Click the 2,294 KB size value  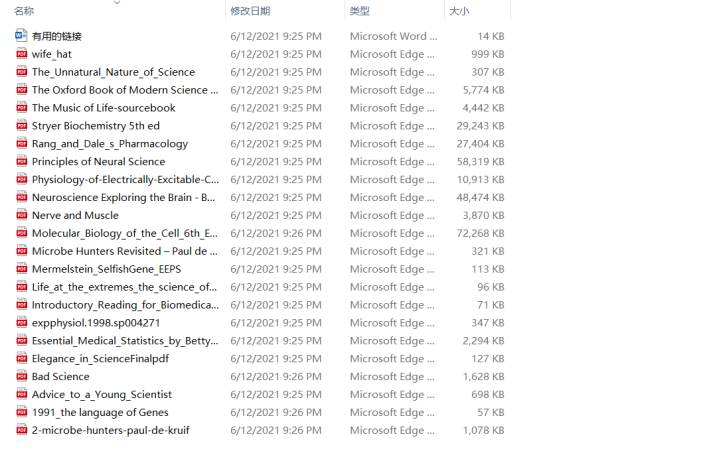(483, 340)
